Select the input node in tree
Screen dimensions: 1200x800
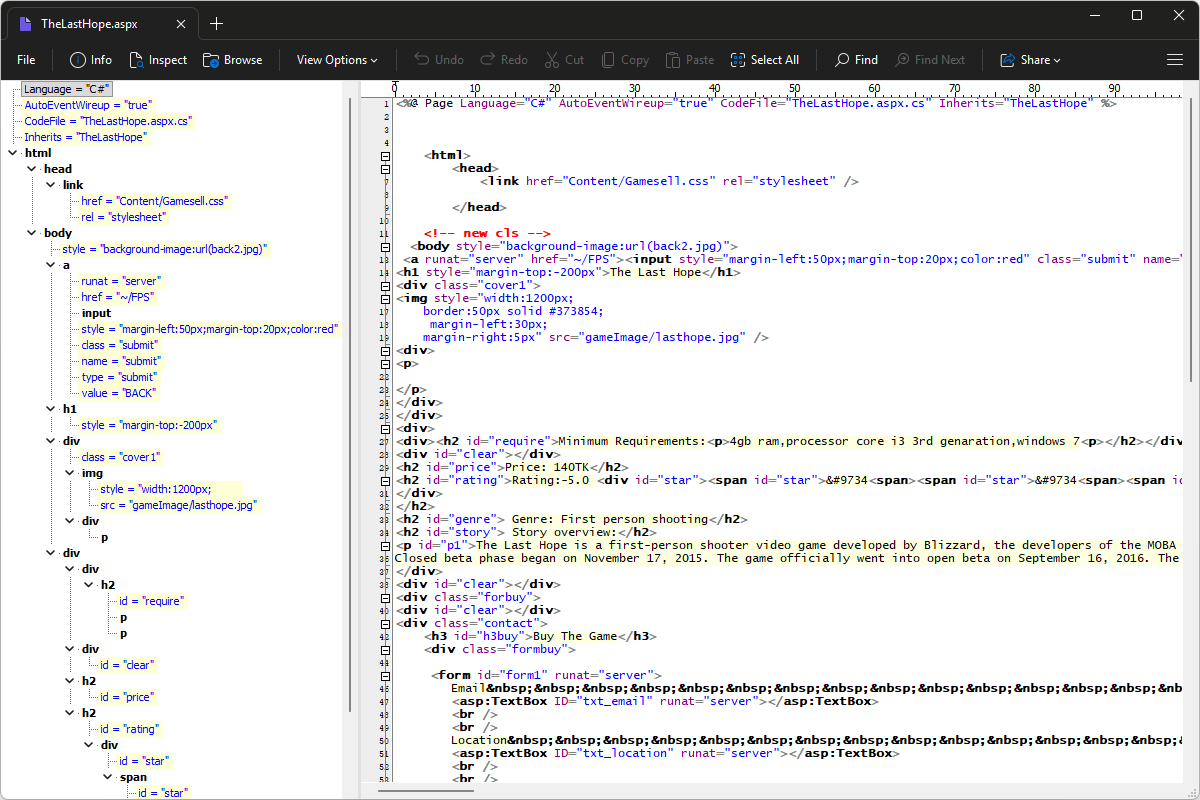96,313
